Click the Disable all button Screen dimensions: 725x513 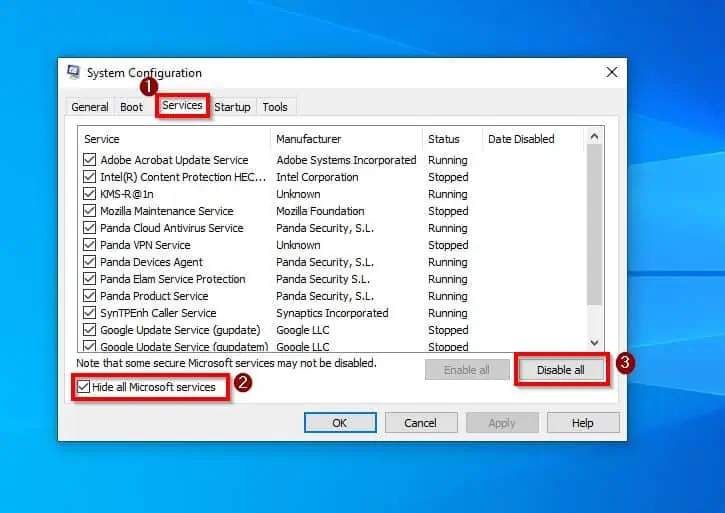pyautogui.click(x=560, y=370)
